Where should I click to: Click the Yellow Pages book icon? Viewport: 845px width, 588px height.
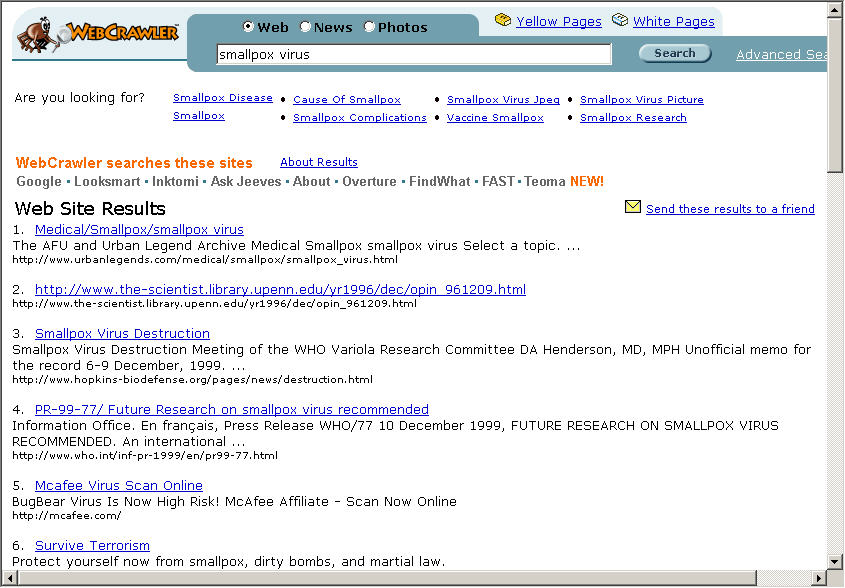pos(503,21)
